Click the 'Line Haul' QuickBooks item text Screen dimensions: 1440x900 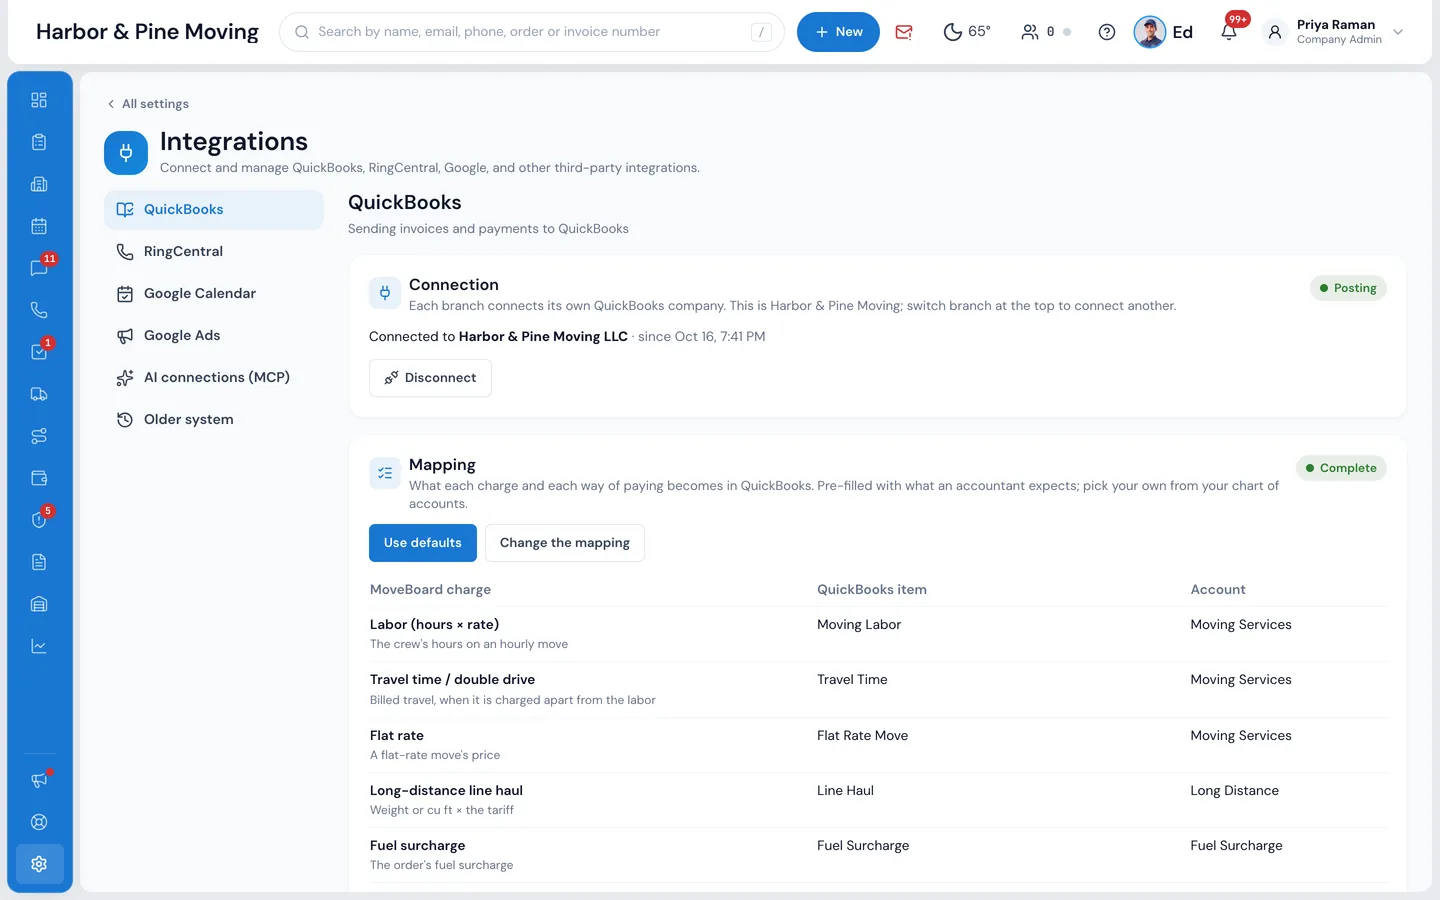point(845,791)
